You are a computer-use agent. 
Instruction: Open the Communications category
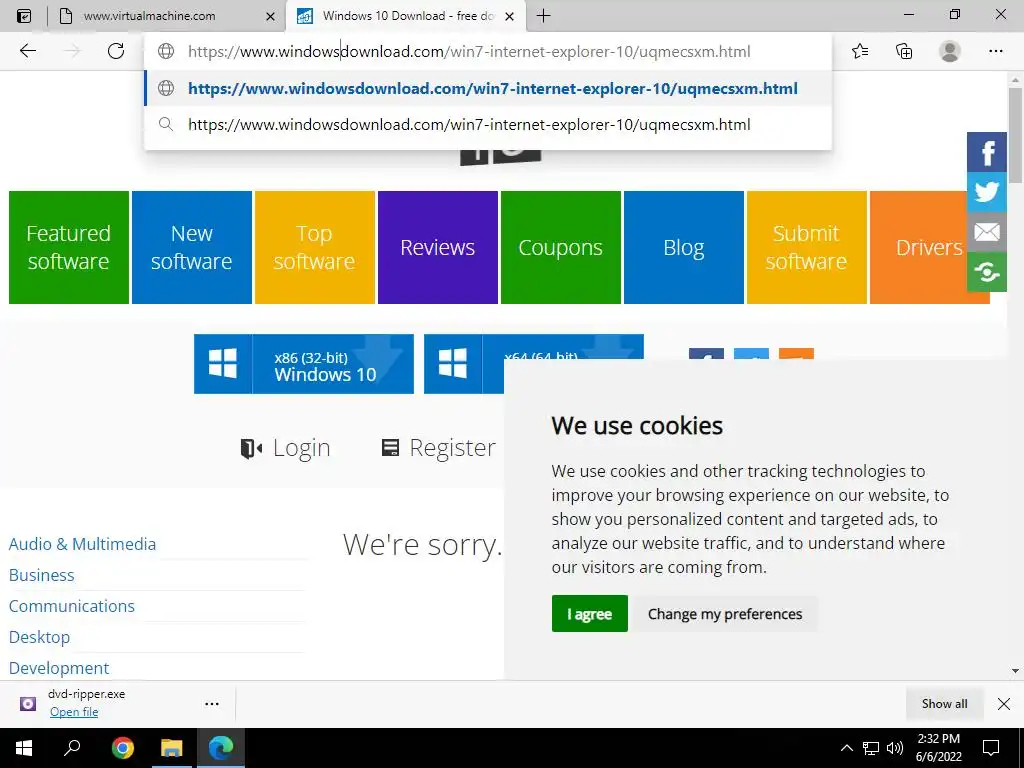[x=72, y=606]
